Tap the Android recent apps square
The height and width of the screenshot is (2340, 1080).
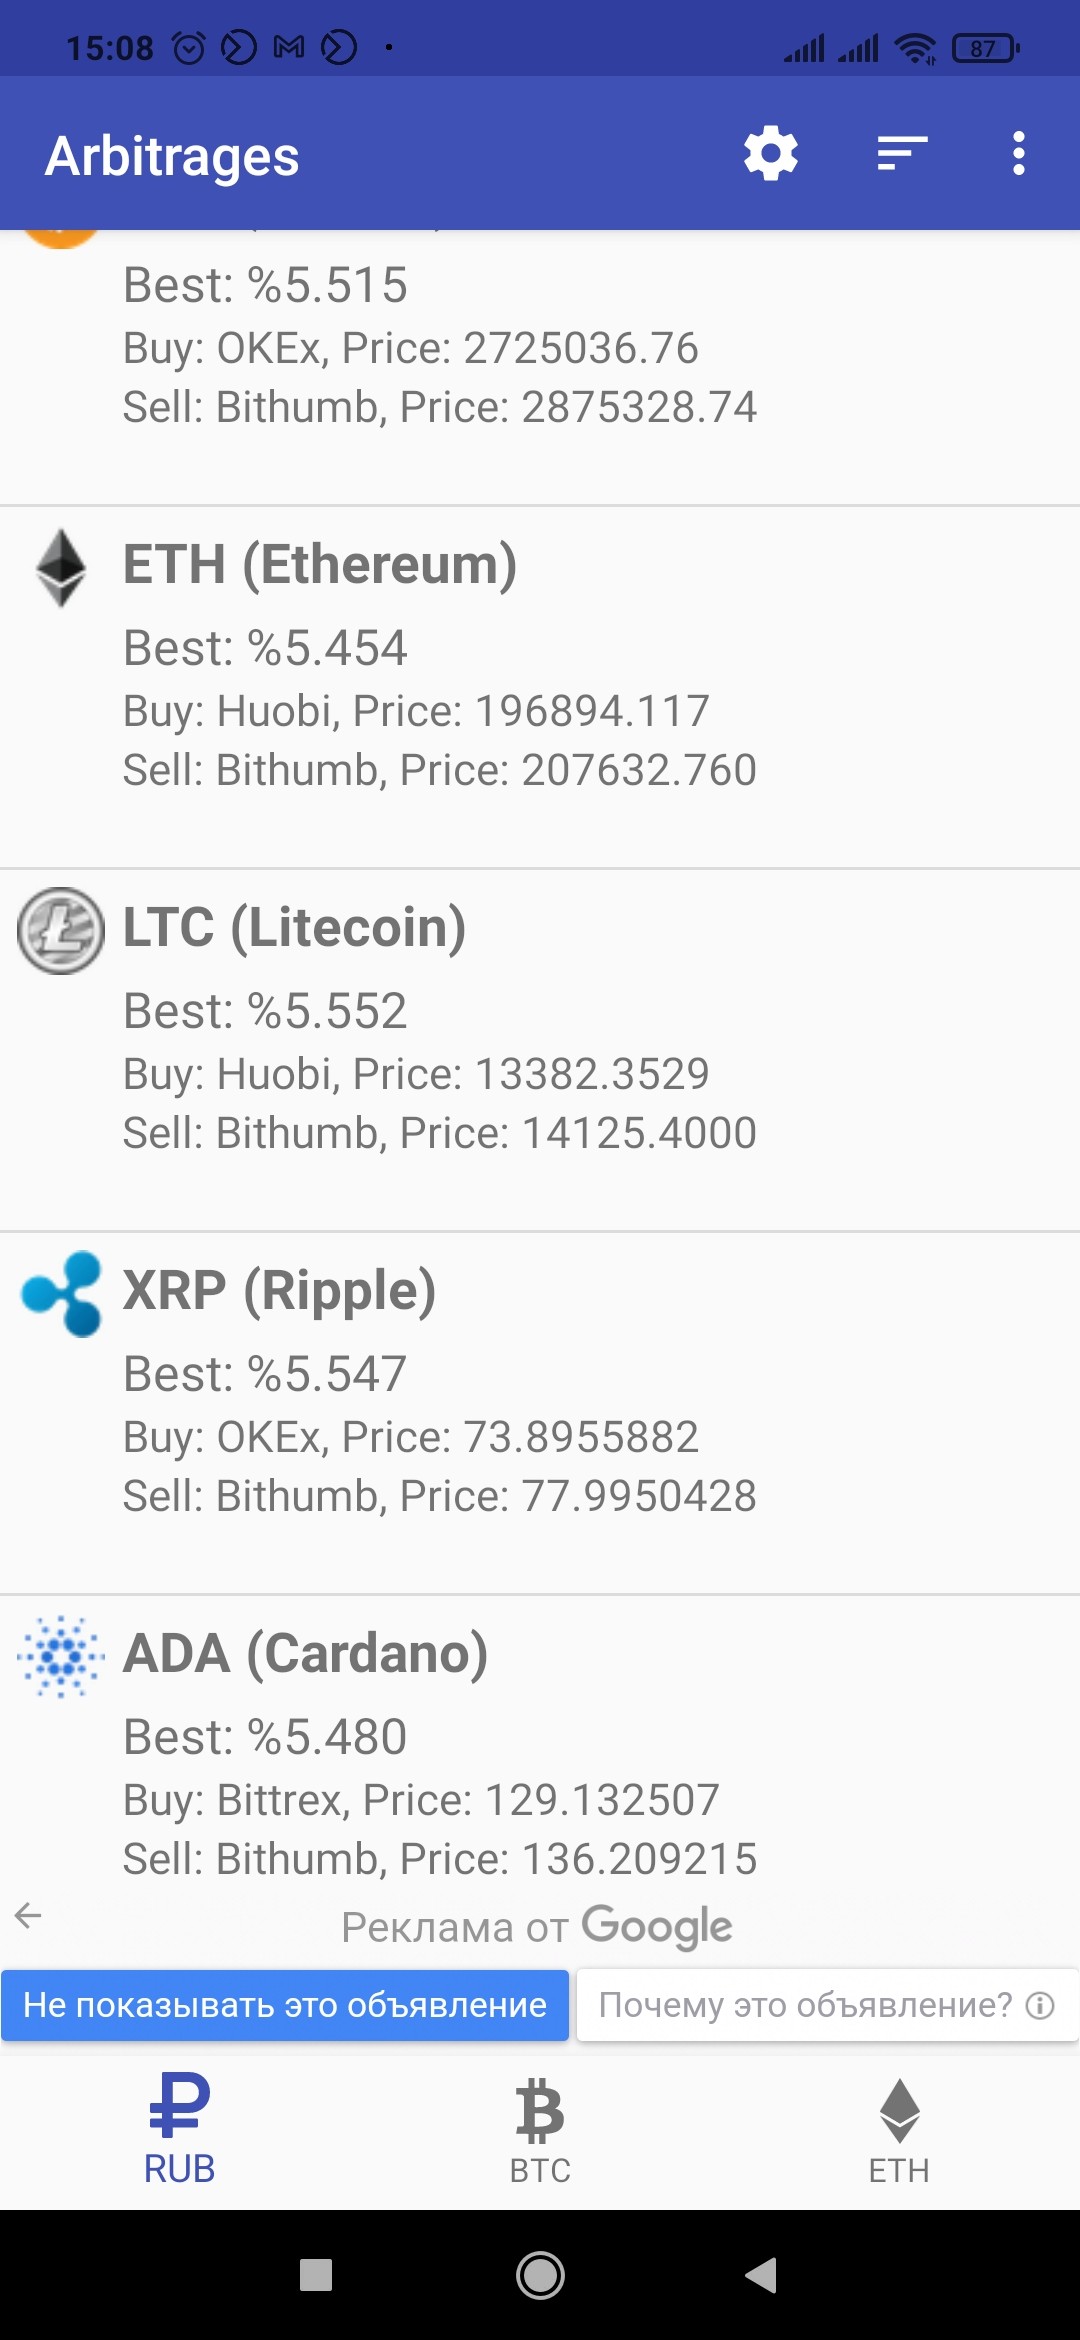pyautogui.click(x=316, y=2275)
